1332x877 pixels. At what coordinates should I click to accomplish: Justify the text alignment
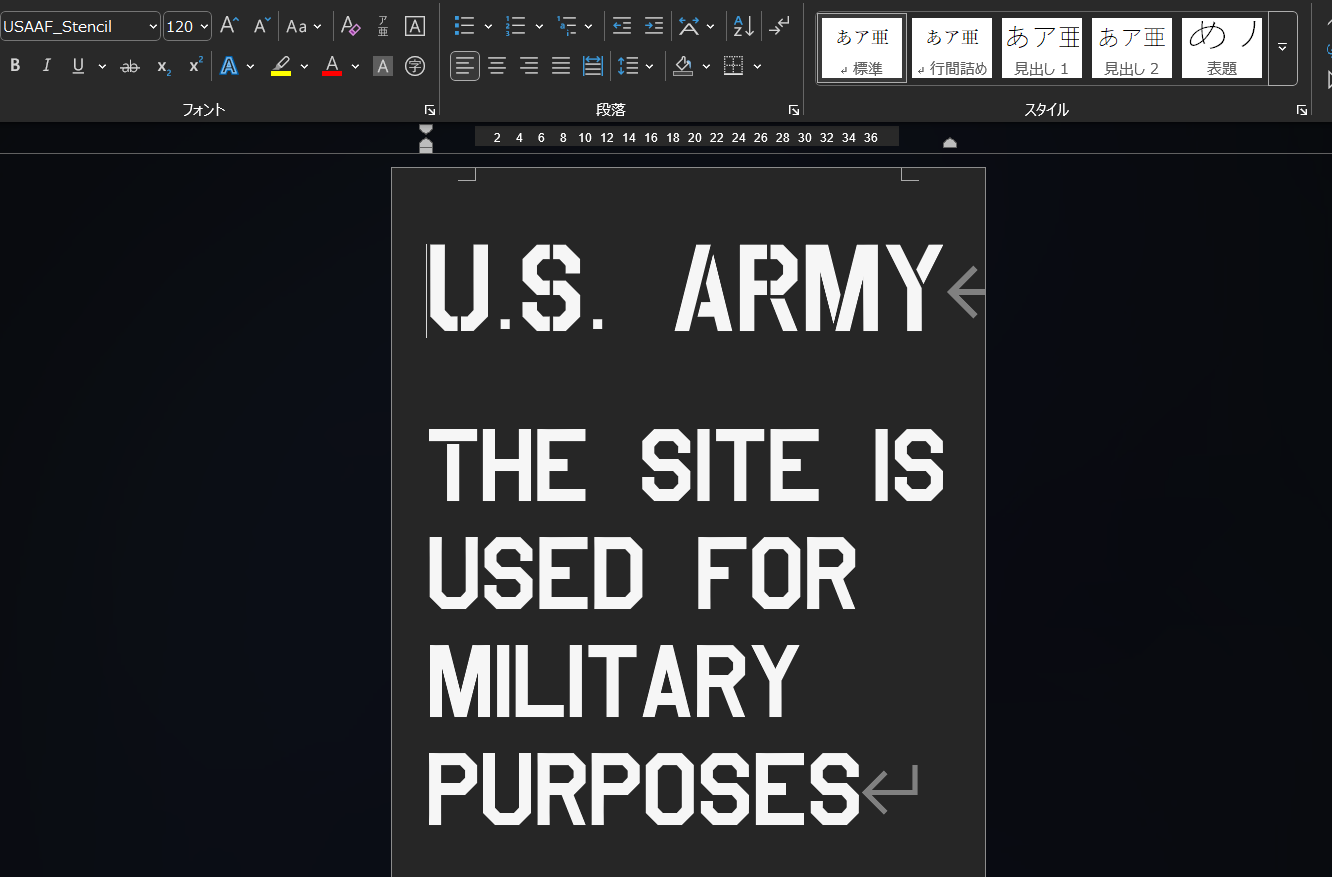(x=561, y=66)
